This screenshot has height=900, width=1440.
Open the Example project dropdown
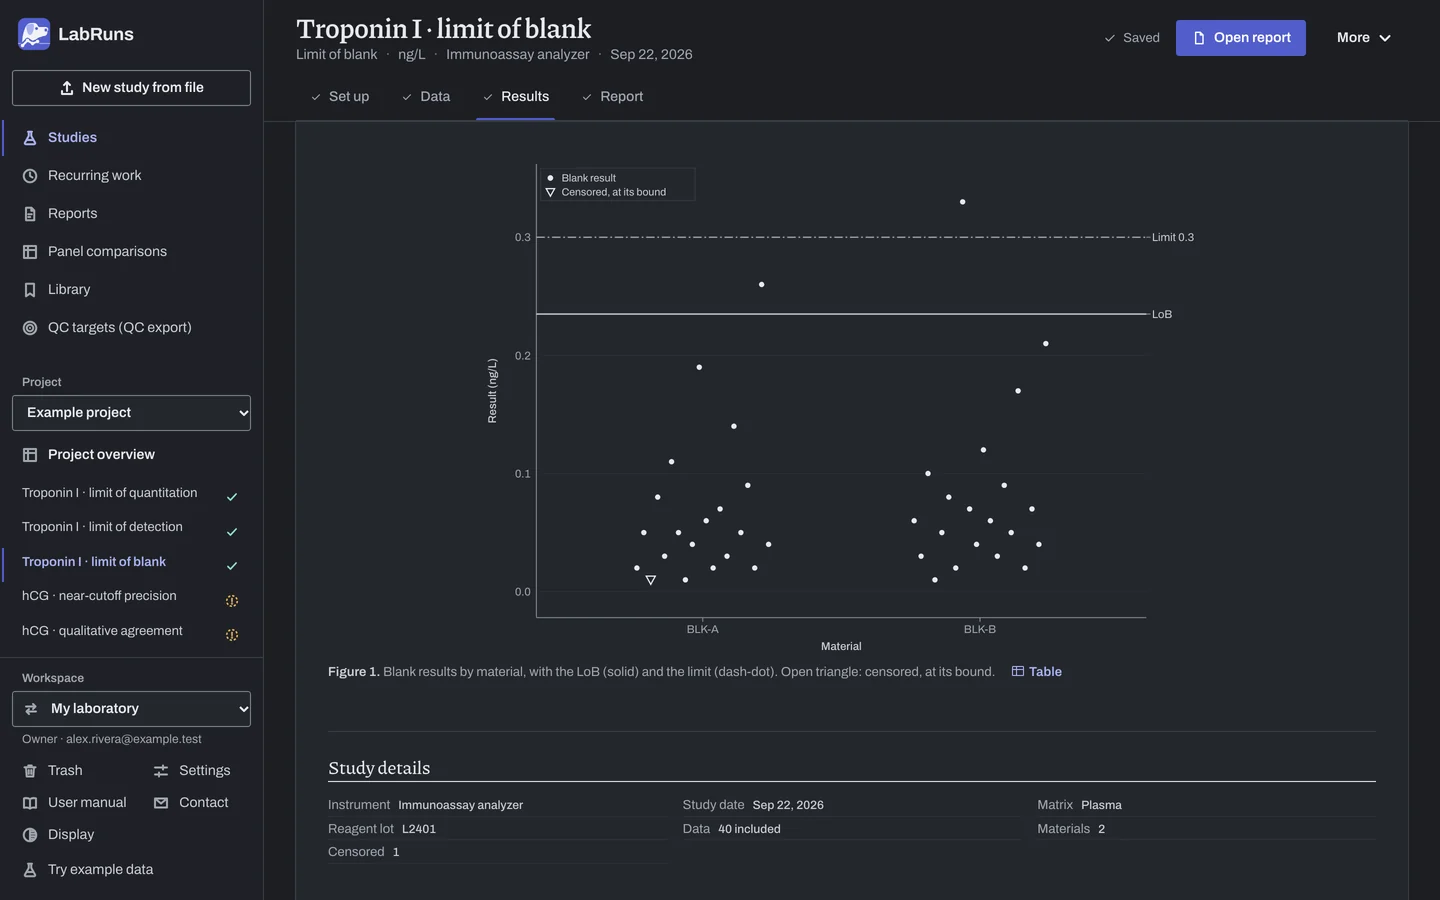coord(131,413)
